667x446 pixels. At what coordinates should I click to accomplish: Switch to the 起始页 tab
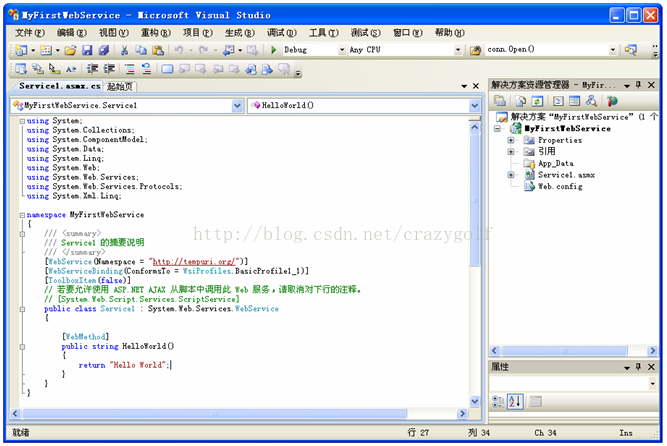pos(120,87)
